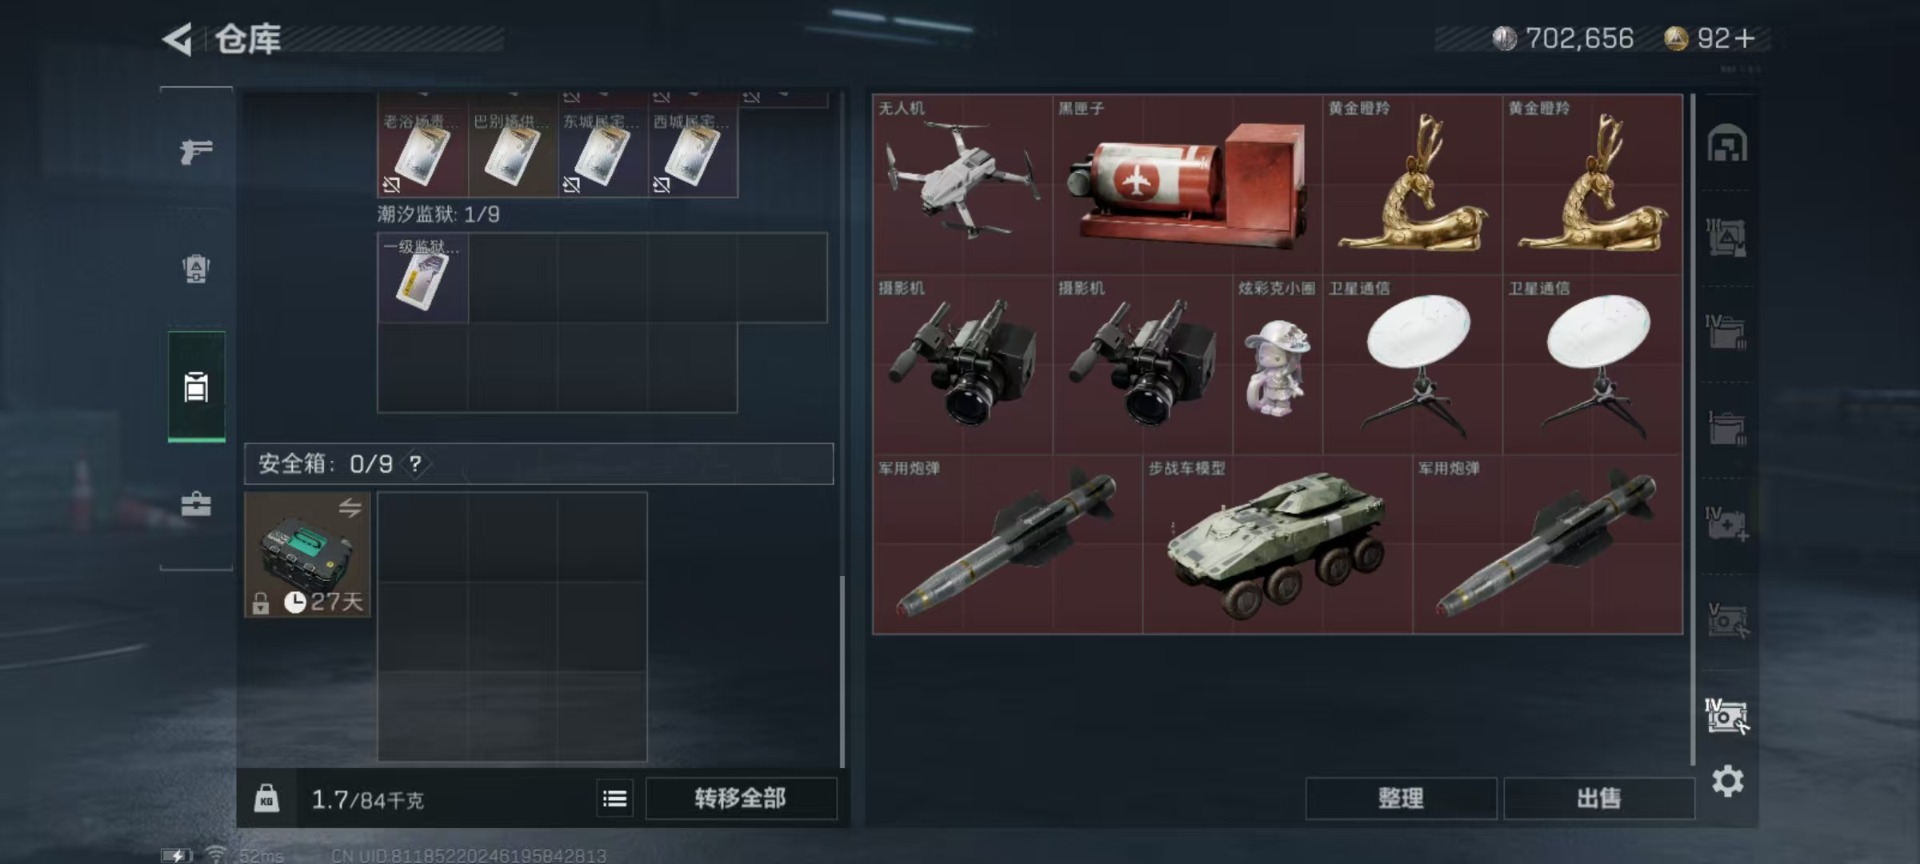The height and width of the screenshot is (864, 1920).
Task: Select the 黑匣子 black box item
Action: coord(1187,184)
